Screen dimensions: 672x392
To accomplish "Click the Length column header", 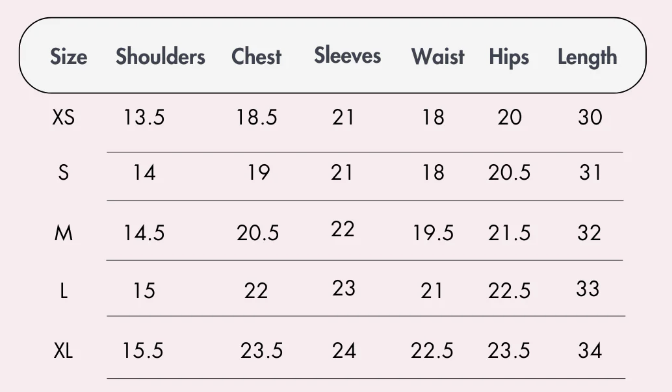I will pyautogui.click(x=587, y=57).
